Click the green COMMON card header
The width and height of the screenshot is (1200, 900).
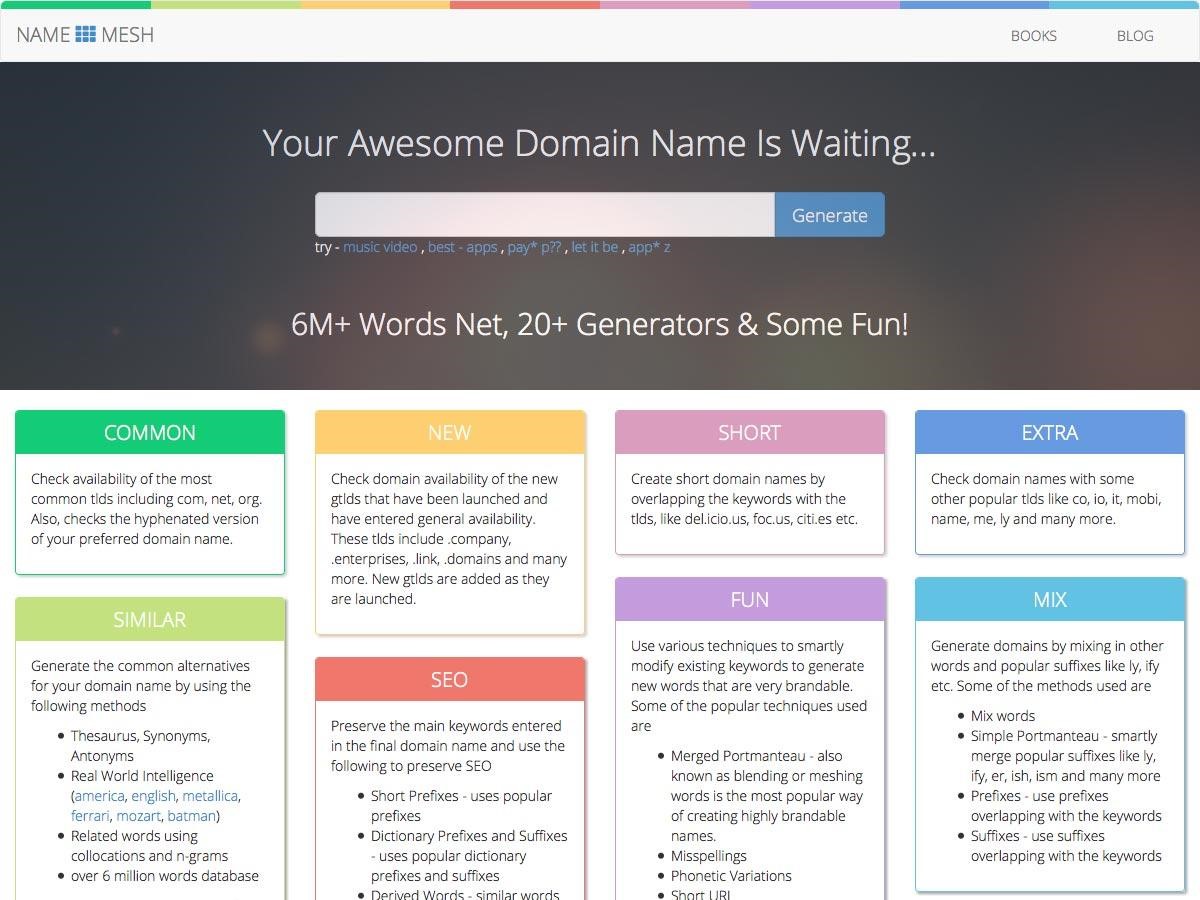[x=150, y=433]
